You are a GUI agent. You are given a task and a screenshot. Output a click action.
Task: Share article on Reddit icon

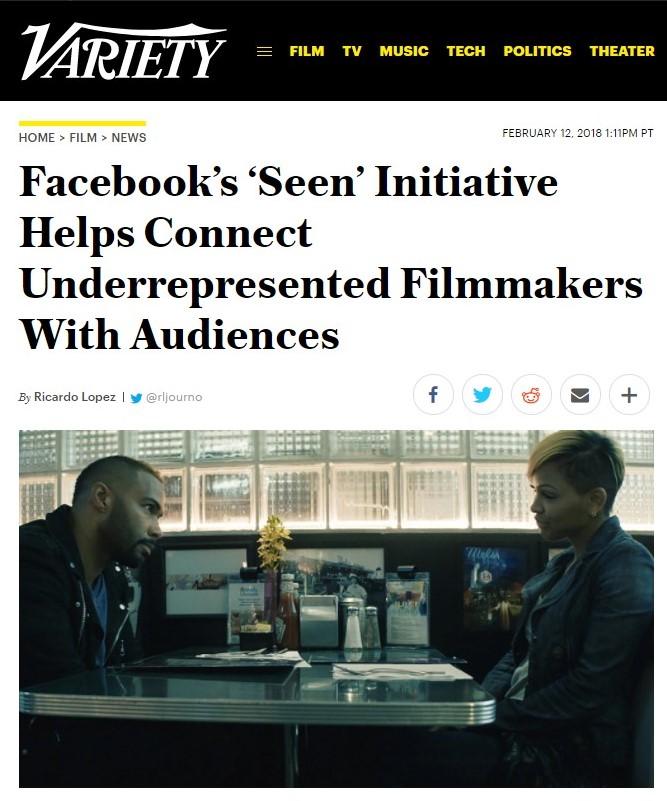click(531, 394)
